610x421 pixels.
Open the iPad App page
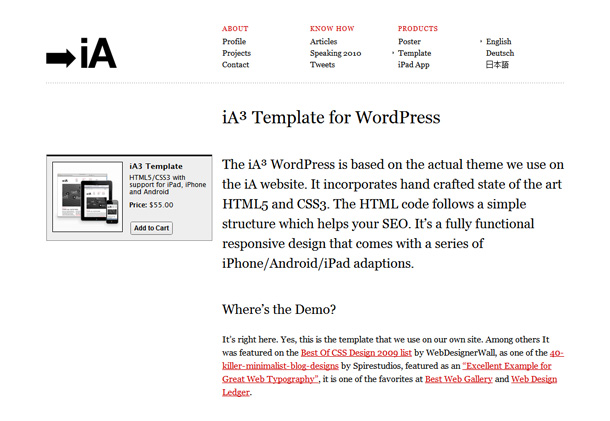pyautogui.click(x=414, y=65)
